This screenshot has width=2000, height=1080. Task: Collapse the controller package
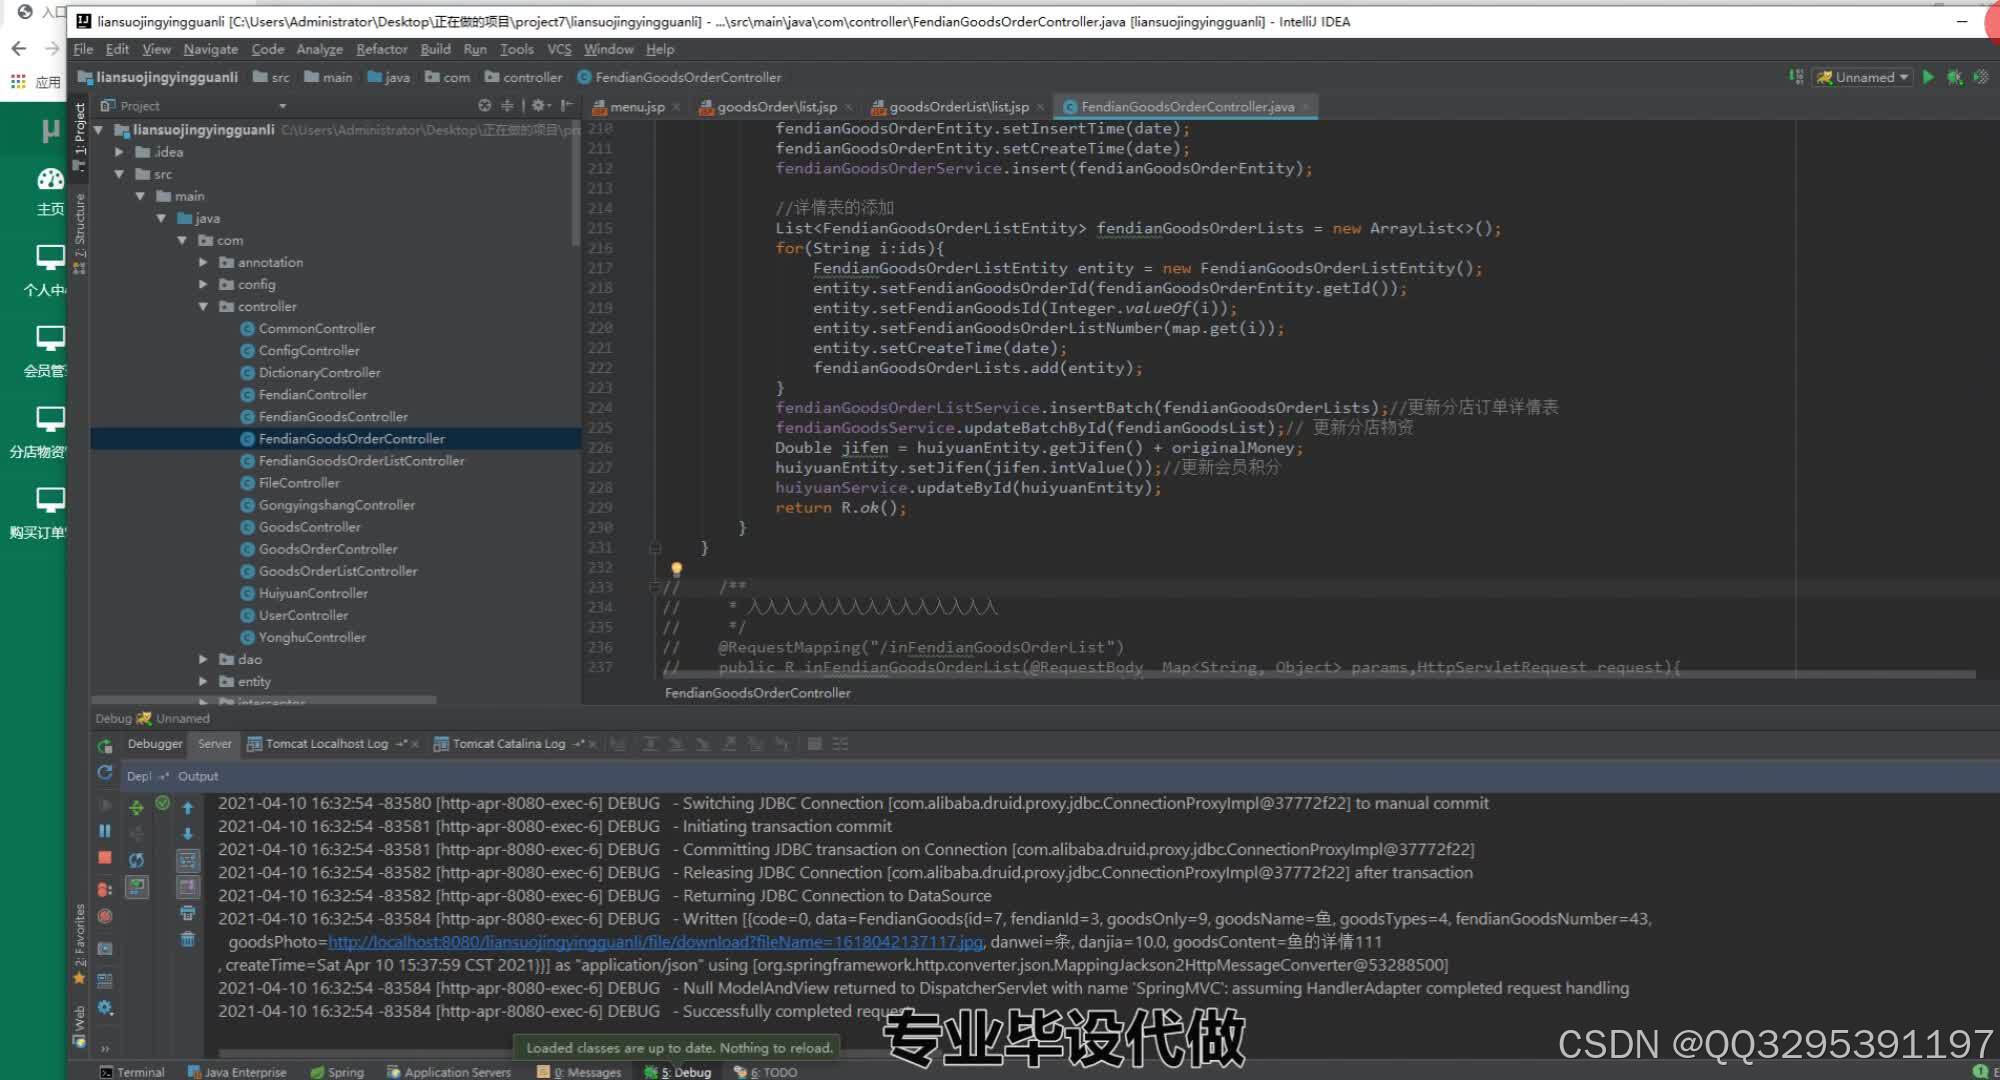click(203, 306)
